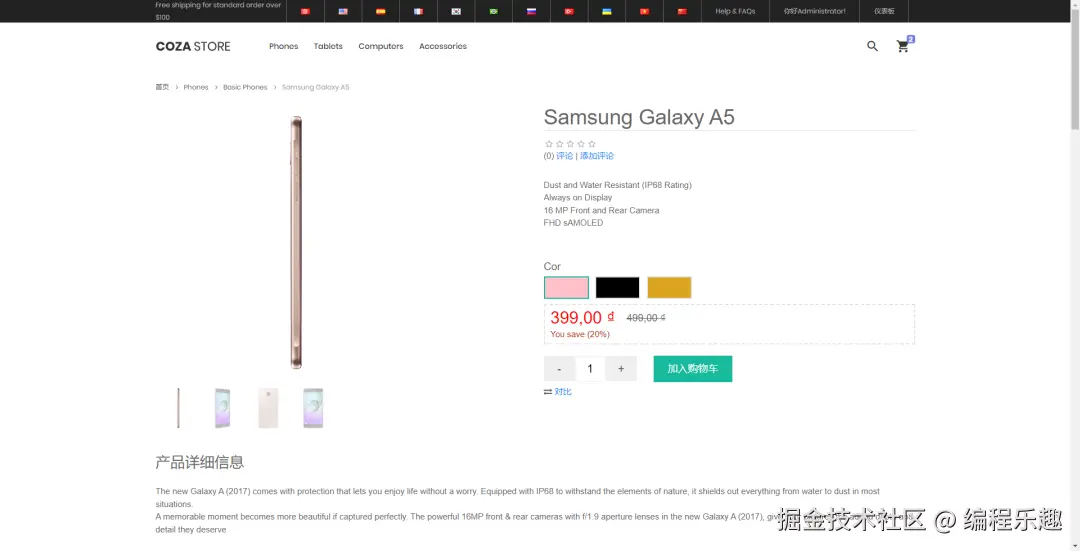Select the Brazil flag language option
The height and width of the screenshot is (551, 1080).
pyautogui.click(x=494, y=11)
